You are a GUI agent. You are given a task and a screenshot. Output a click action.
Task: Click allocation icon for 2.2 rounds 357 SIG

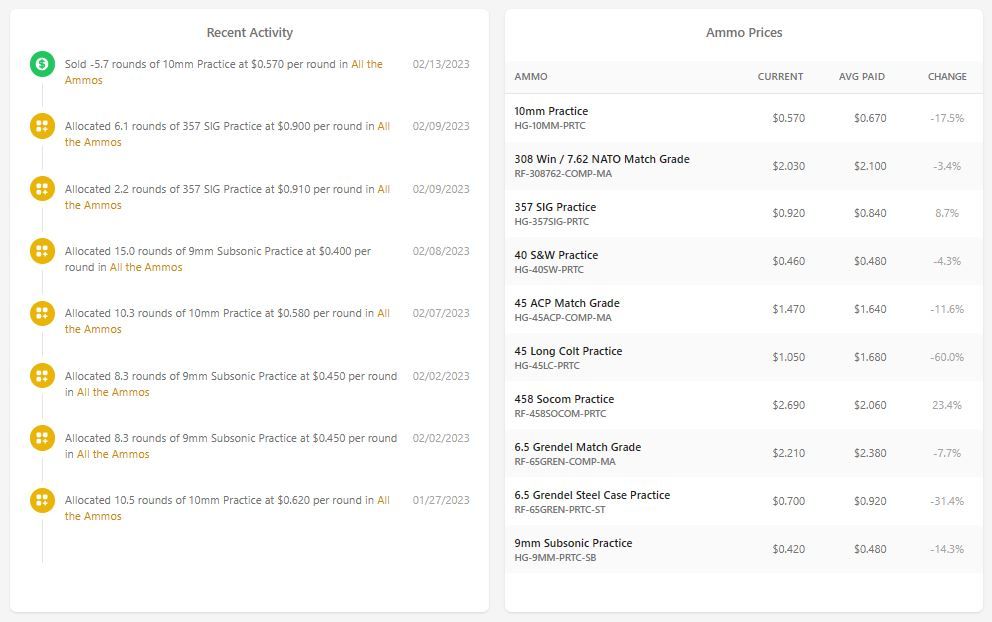(x=42, y=189)
